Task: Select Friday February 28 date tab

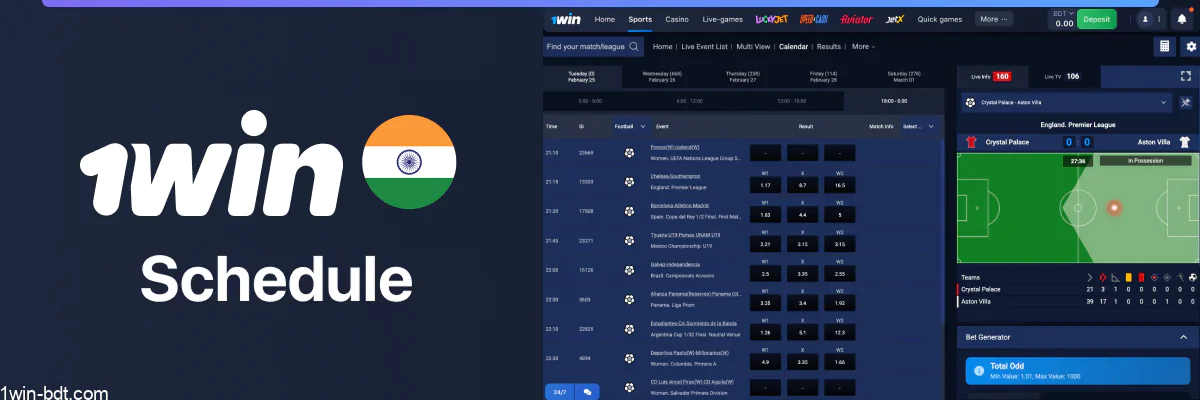Action: (824, 76)
